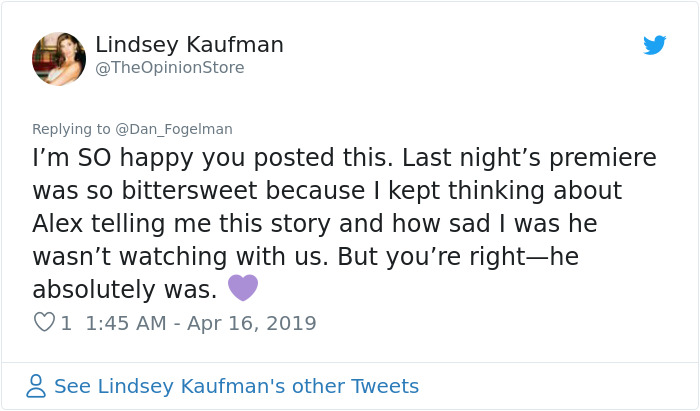Click the like count number 1
700x411 pixels.
click(x=66, y=323)
